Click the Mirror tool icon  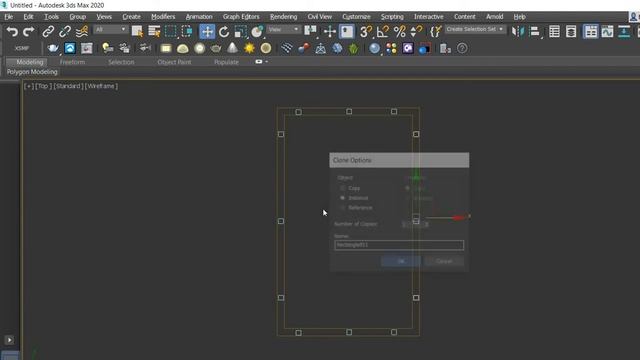518,31
